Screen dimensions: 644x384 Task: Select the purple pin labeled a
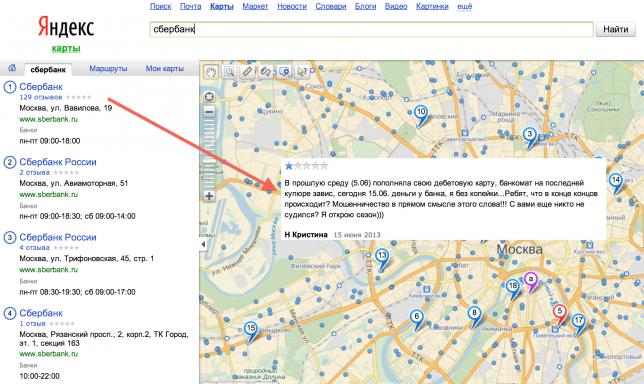click(x=531, y=280)
